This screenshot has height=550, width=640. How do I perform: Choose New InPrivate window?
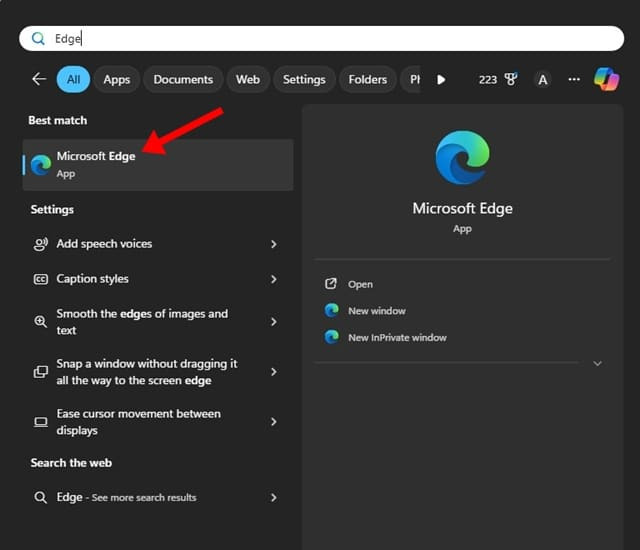point(397,338)
